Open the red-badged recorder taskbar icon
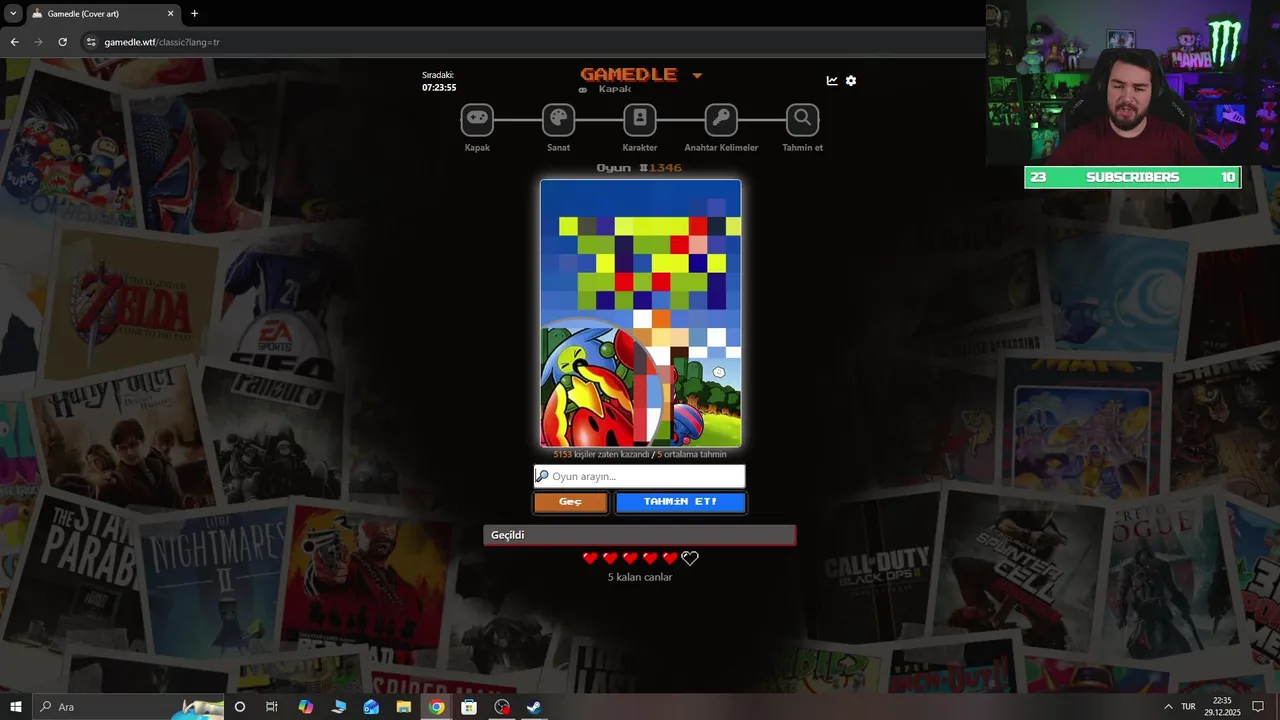Image resolution: width=1280 pixels, height=720 pixels. (502, 707)
